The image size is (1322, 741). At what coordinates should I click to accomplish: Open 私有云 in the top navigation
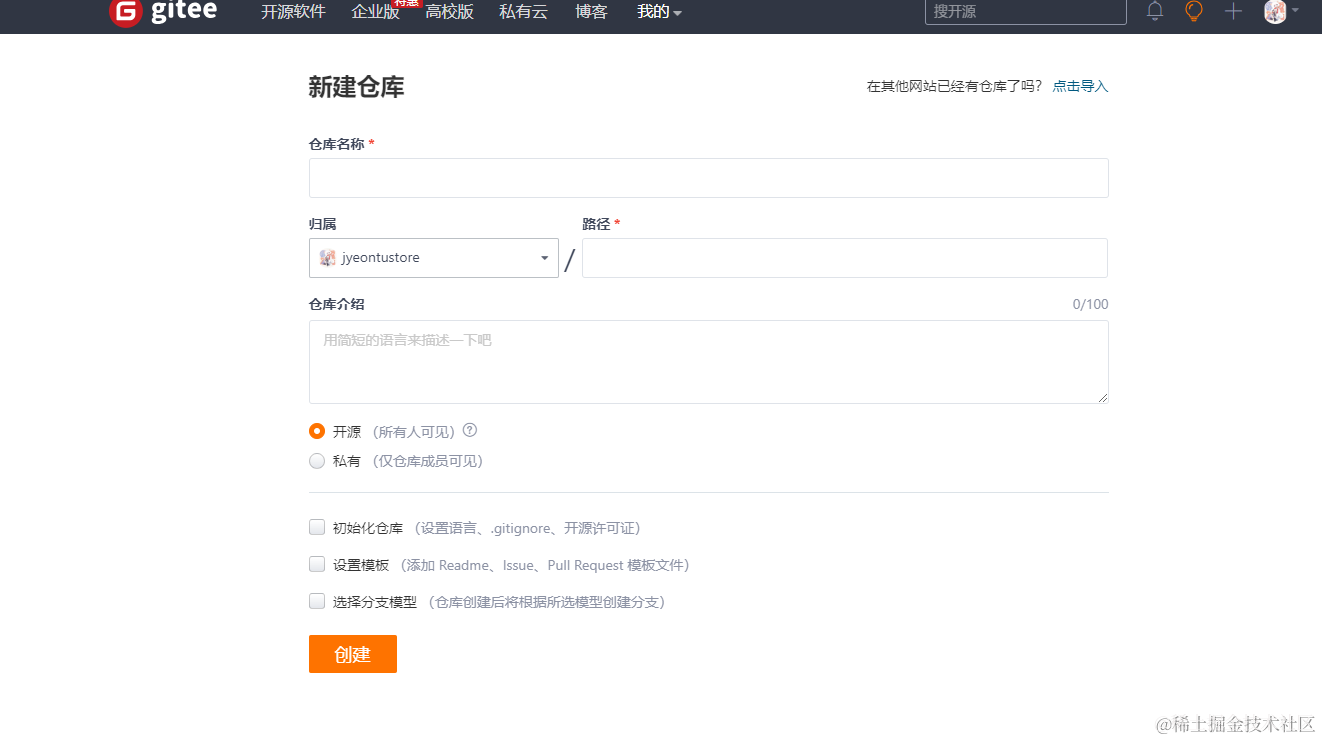523,12
